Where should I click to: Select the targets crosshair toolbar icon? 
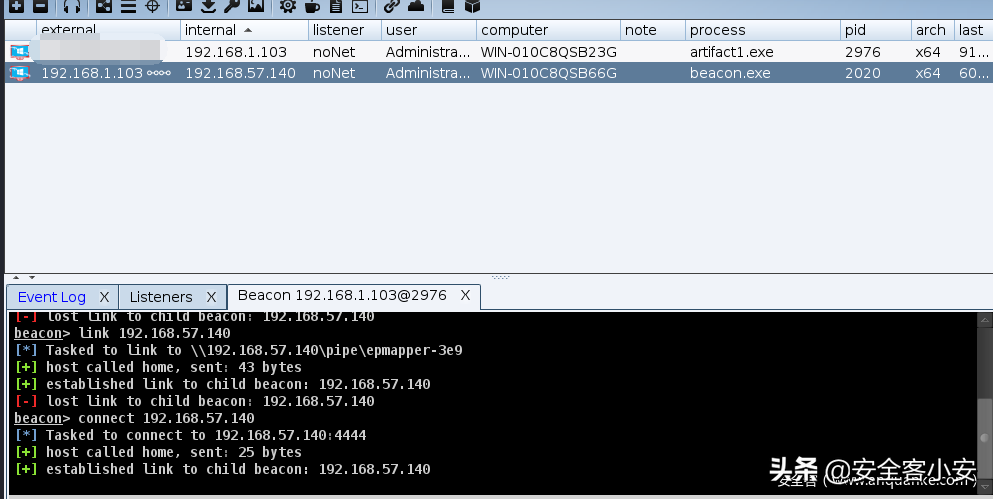pos(153,6)
